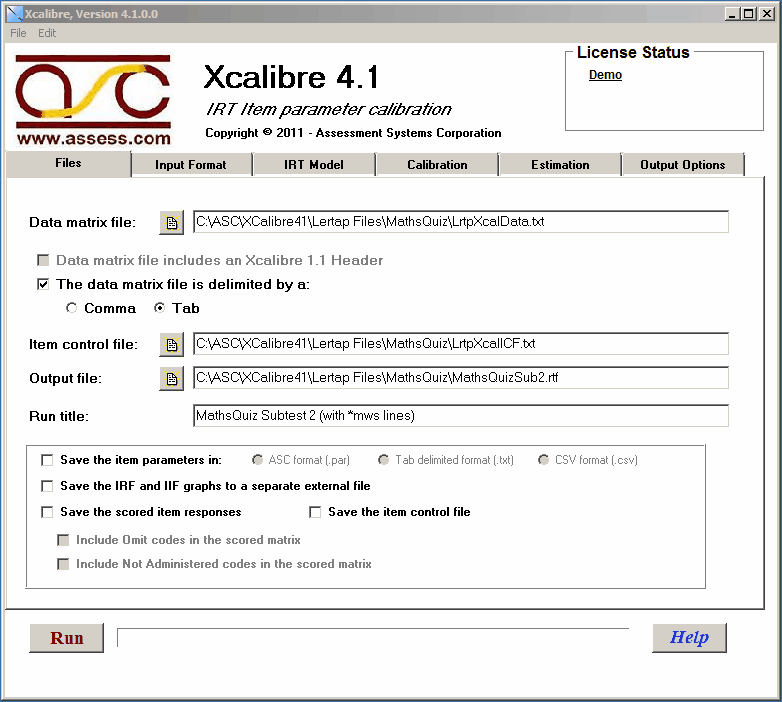Open the File menu

[x=18, y=33]
